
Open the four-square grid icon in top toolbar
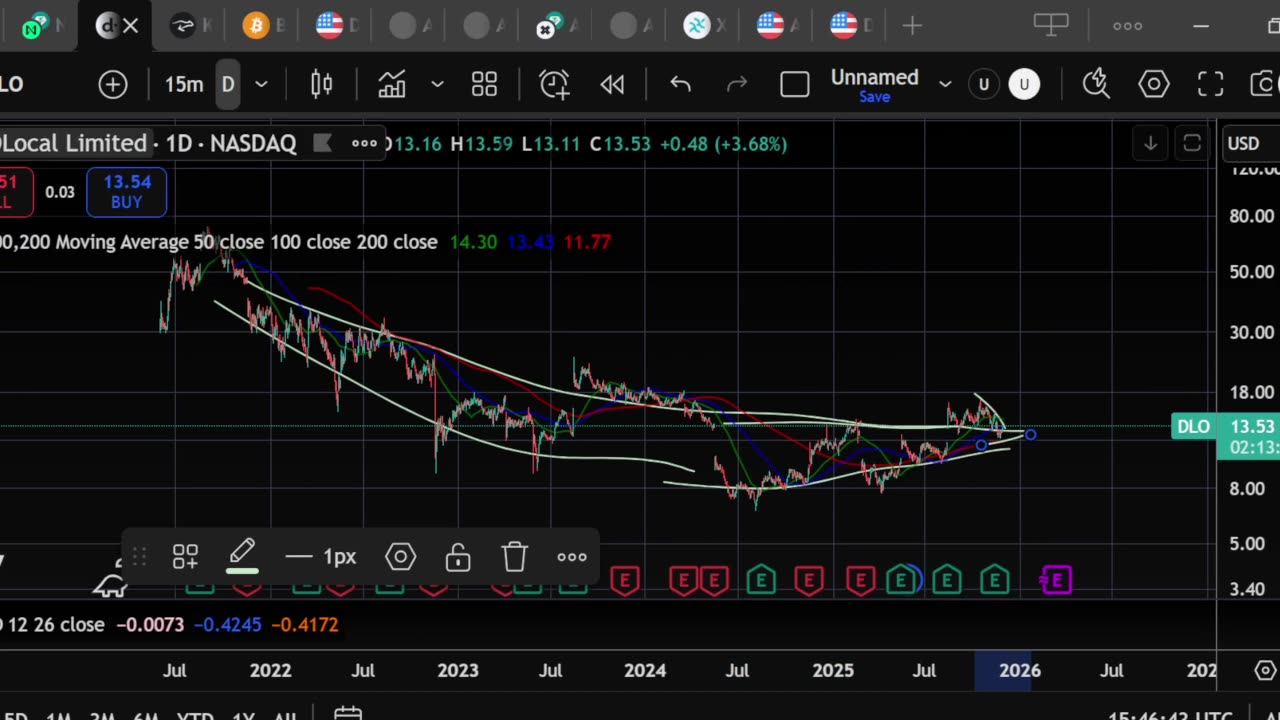click(485, 85)
